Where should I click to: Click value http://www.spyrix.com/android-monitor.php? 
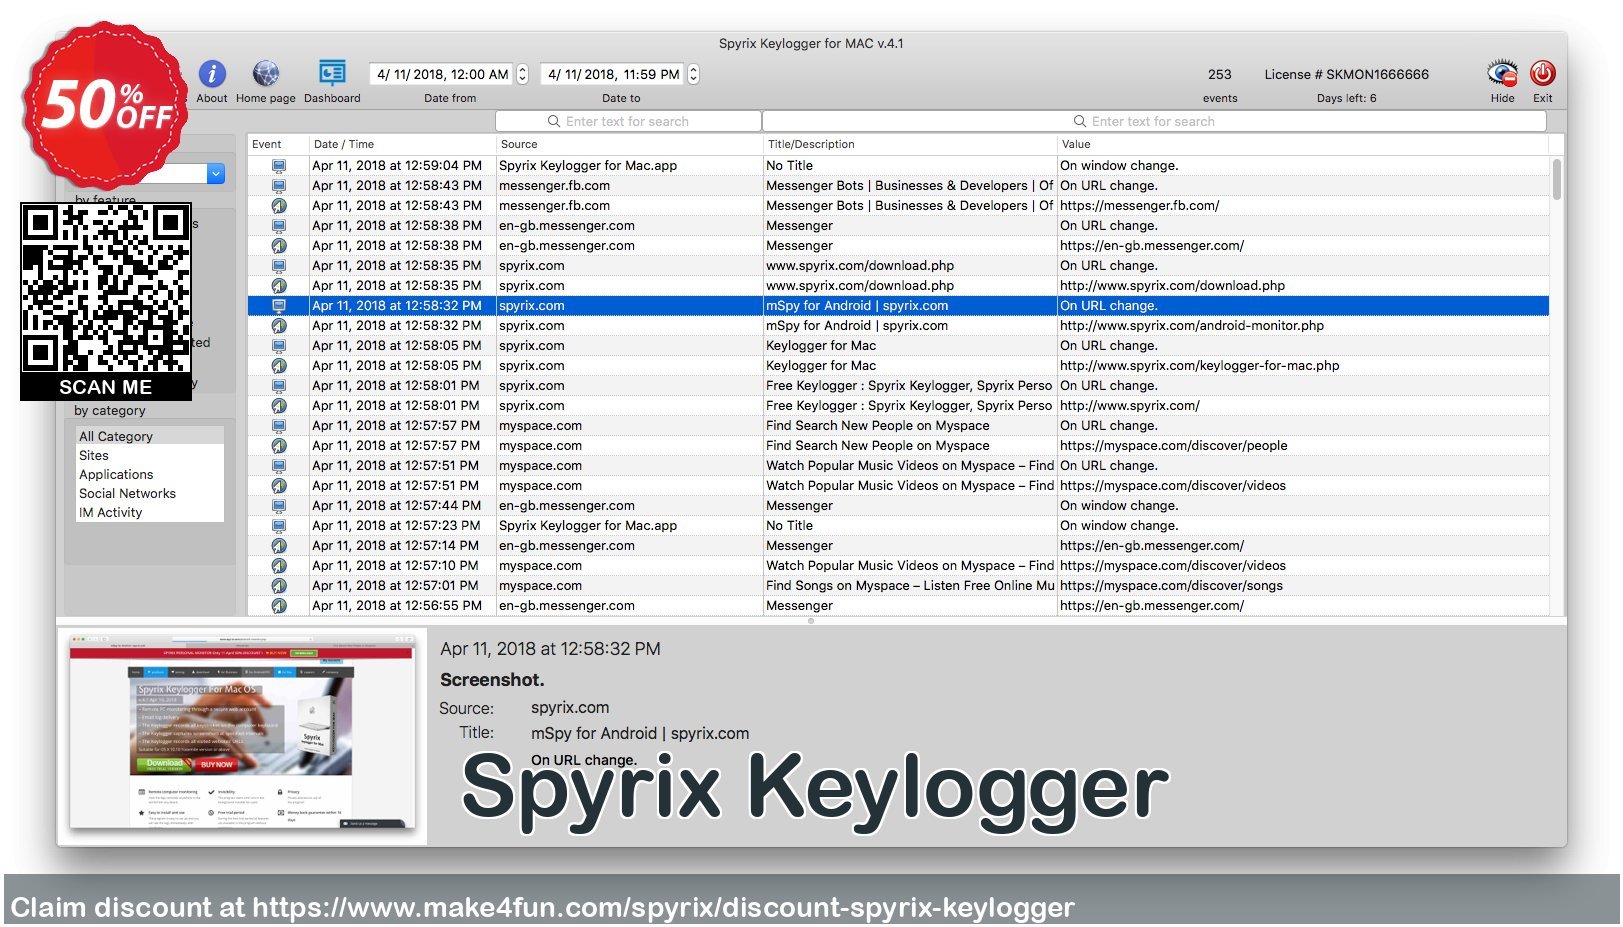tap(1192, 326)
